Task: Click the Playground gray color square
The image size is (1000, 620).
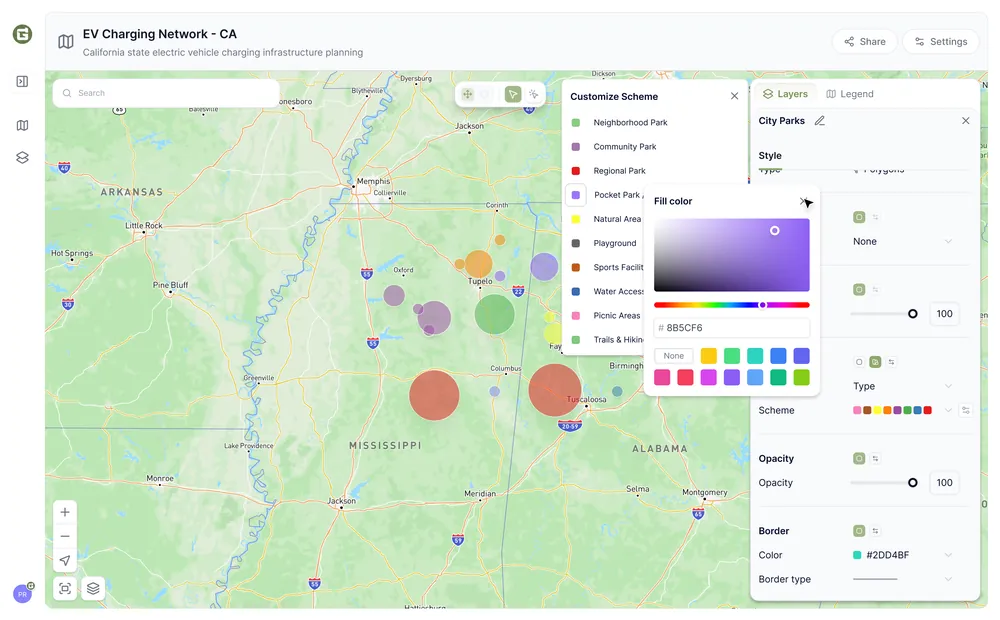Action: click(x=576, y=244)
